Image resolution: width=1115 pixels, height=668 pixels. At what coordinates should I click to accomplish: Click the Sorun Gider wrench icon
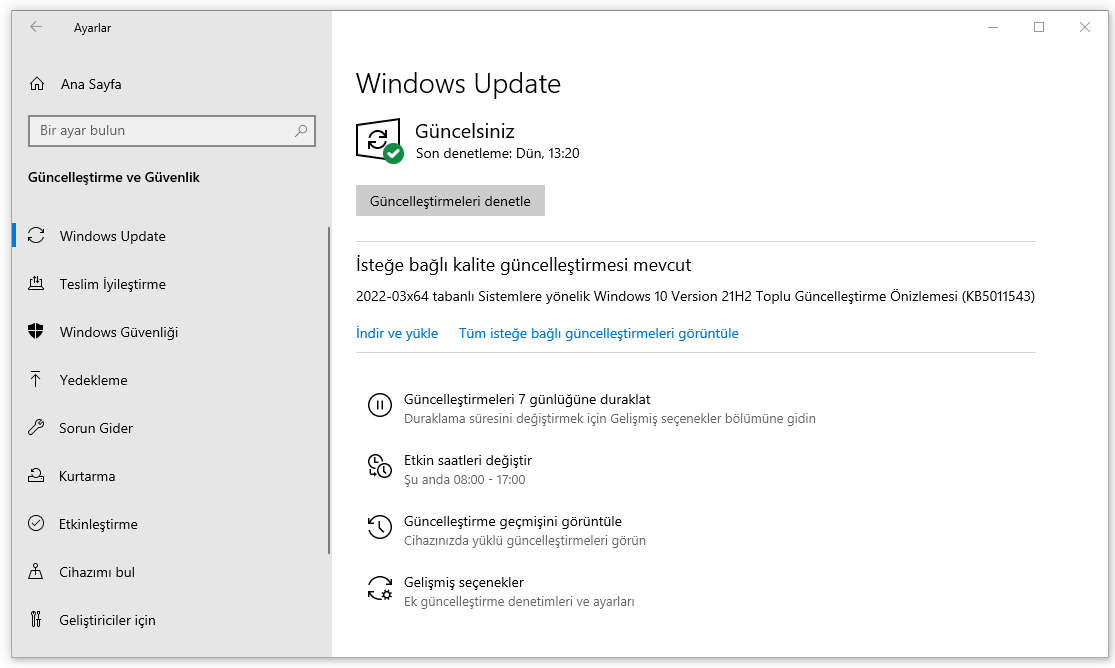click(x=36, y=428)
